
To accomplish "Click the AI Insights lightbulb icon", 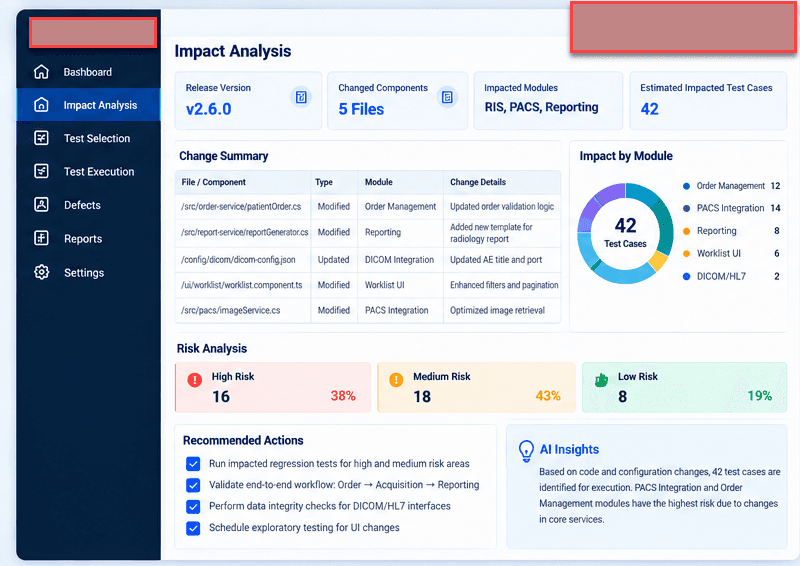I will pyautogui.click(x=526, y=451).
